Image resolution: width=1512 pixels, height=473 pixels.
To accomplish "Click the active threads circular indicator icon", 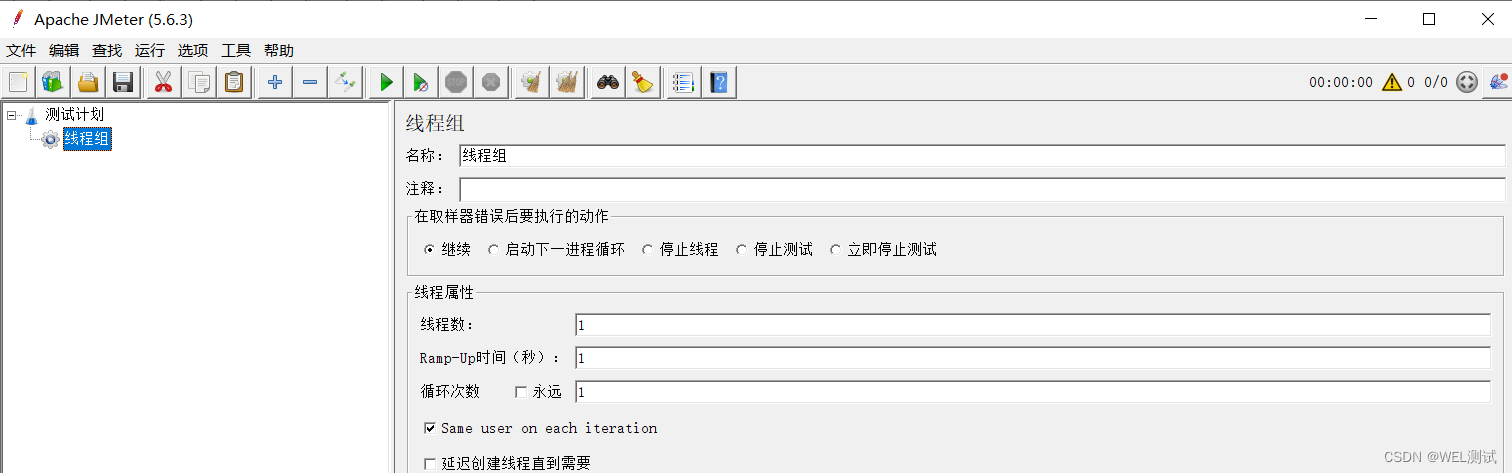I will [1467, 82].
